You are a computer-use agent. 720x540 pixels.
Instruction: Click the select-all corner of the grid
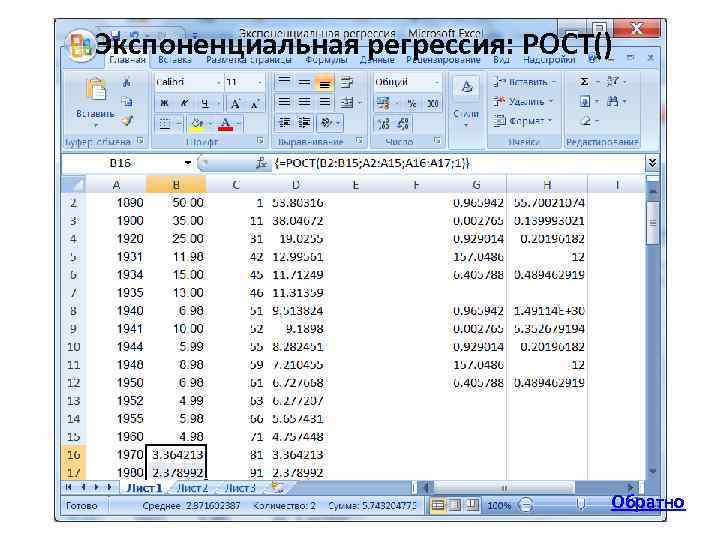[x=73, y=185]
